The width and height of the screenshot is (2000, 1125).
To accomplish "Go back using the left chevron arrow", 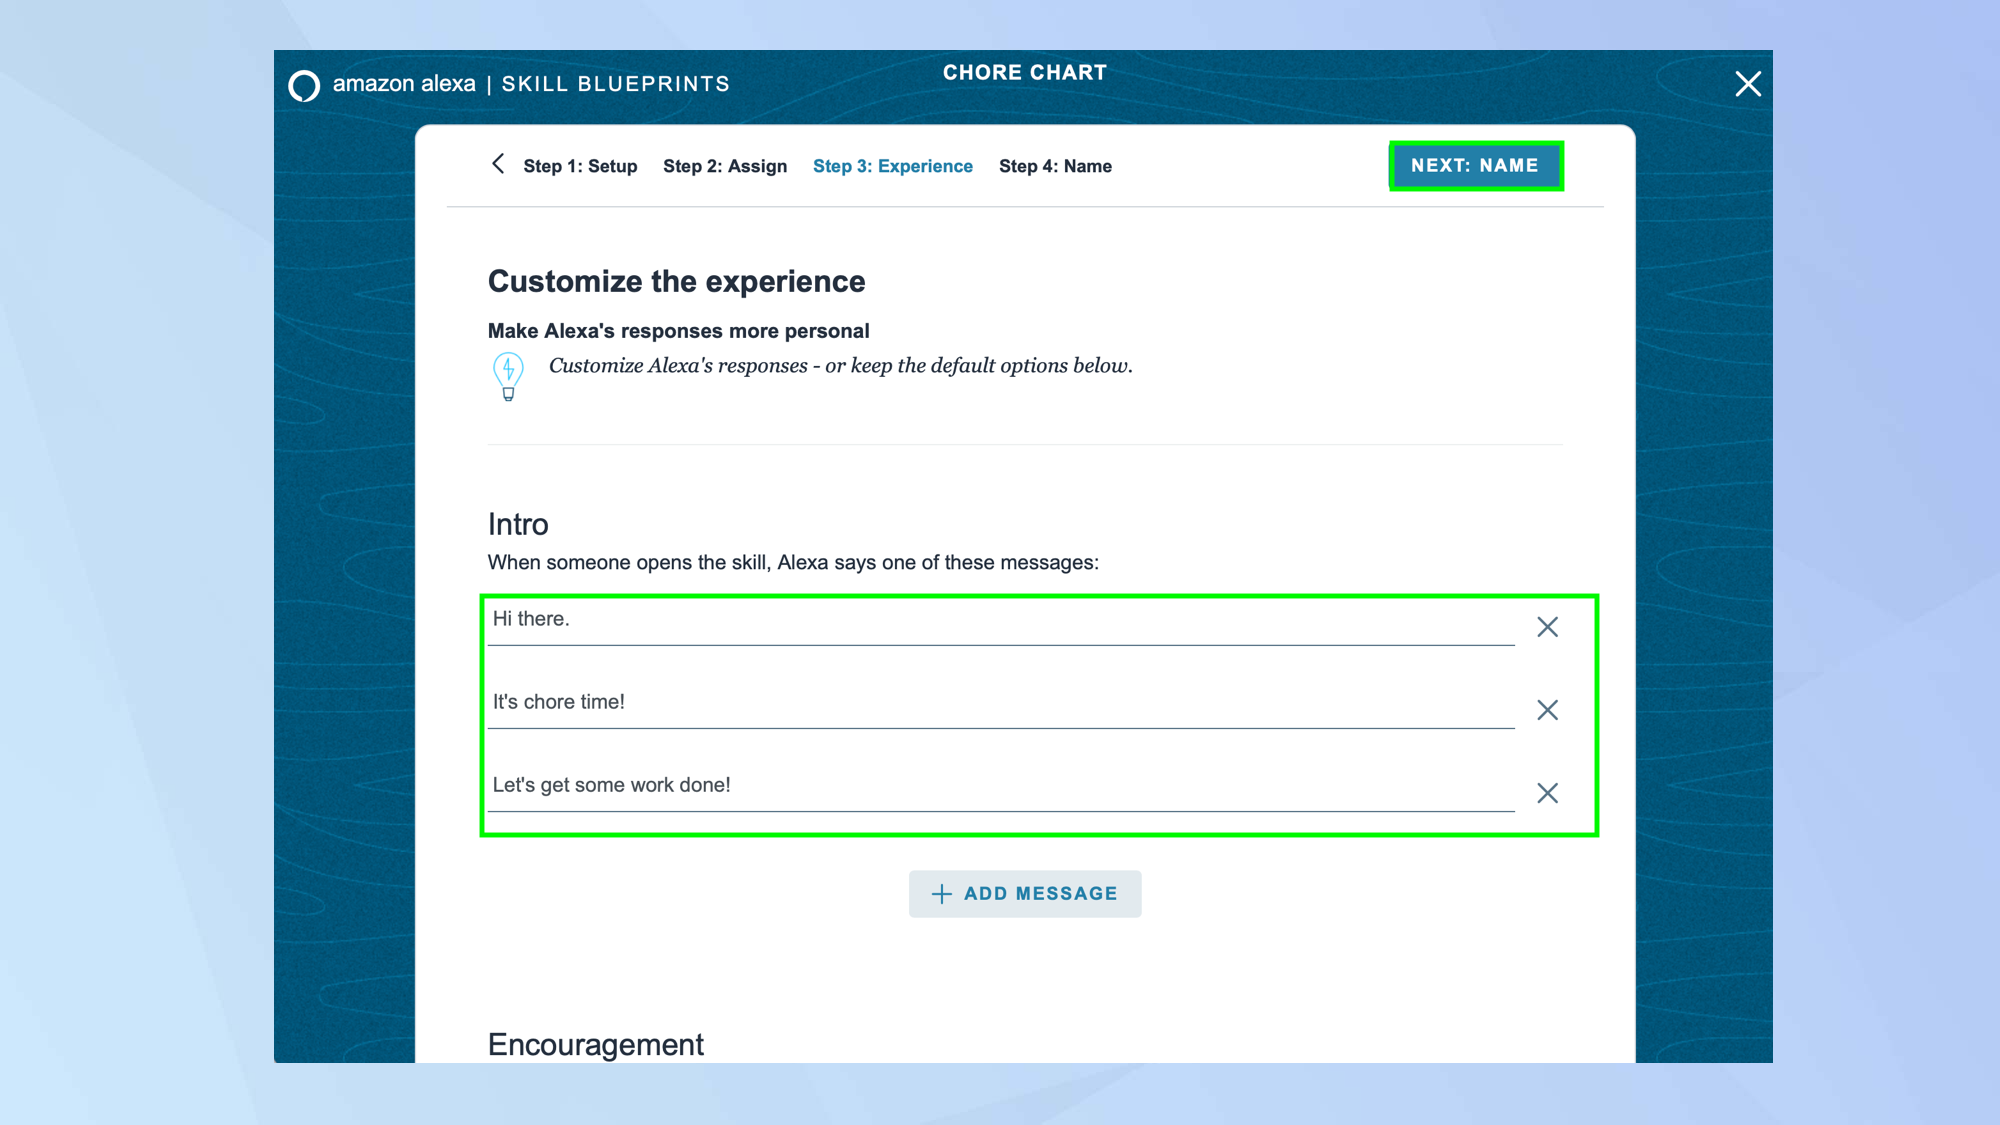I will (498, 164).
